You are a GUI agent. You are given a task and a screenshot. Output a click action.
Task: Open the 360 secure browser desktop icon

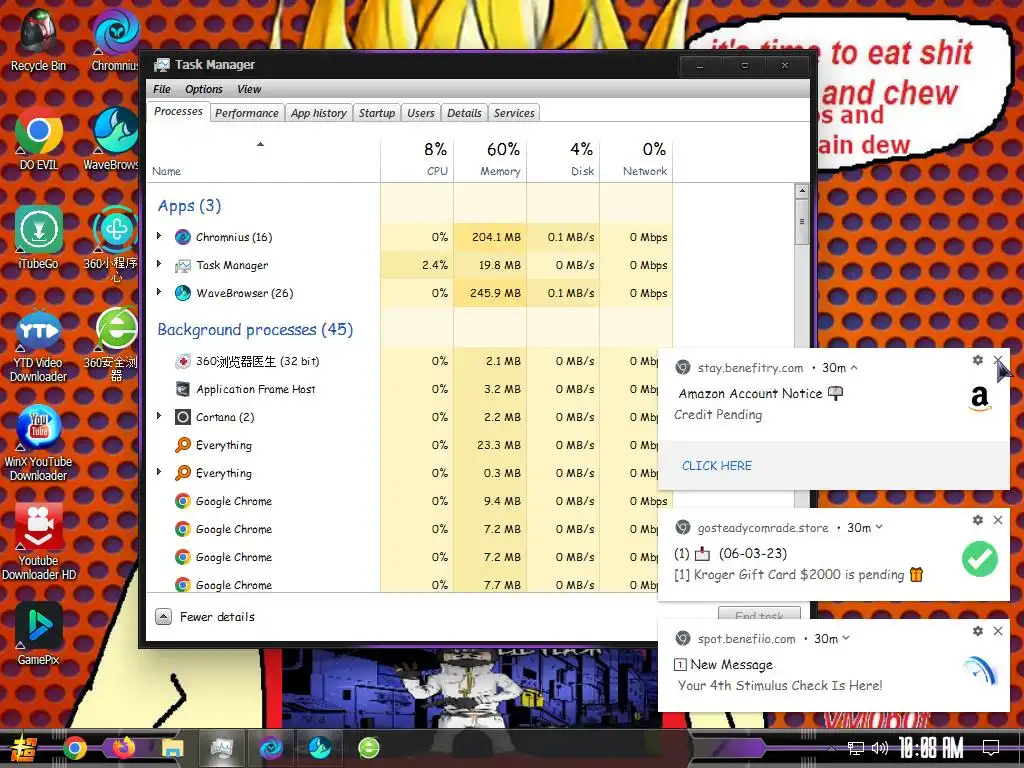(x=112, y=344)
